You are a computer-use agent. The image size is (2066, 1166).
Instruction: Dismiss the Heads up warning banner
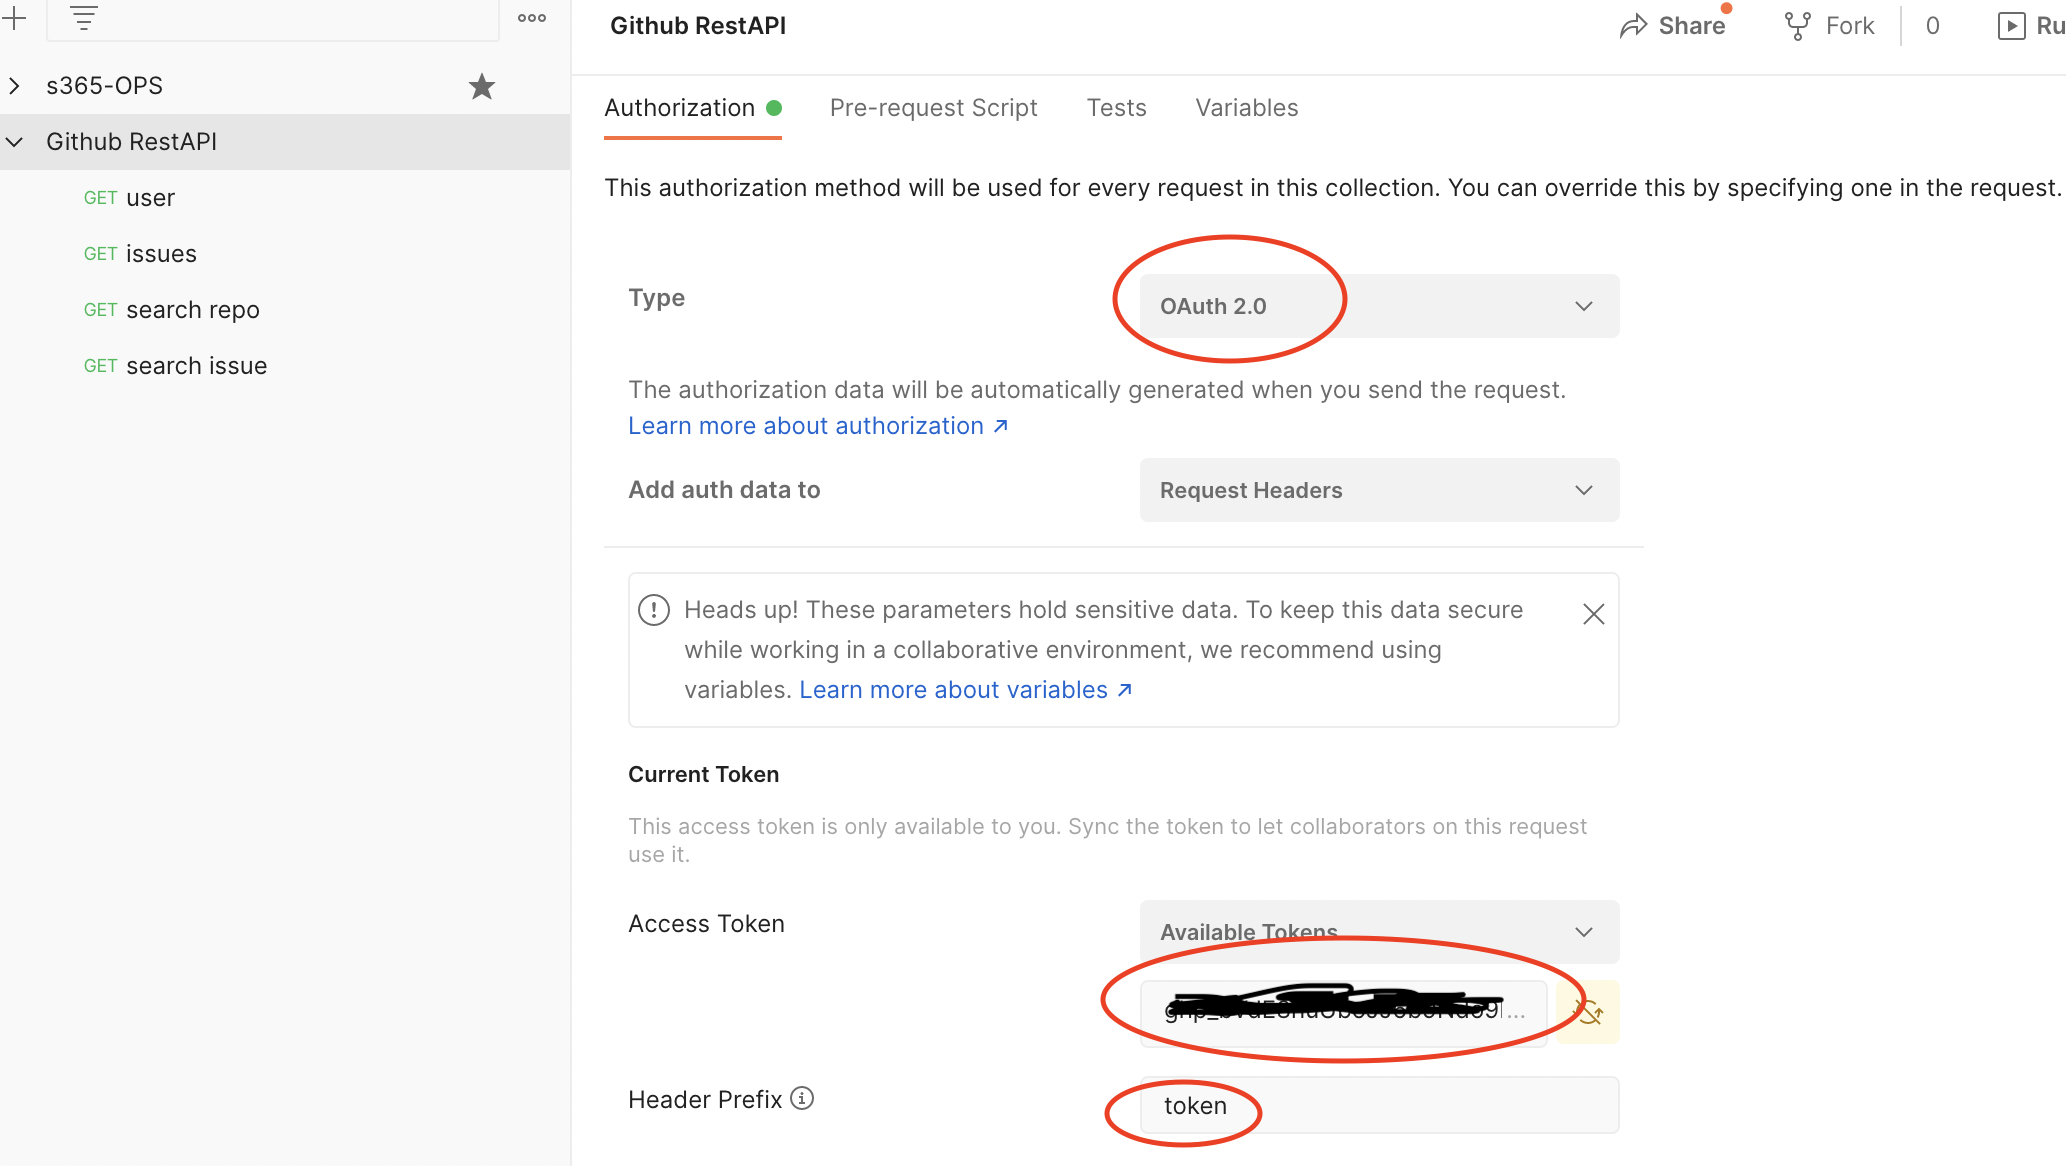[1594, 614]
